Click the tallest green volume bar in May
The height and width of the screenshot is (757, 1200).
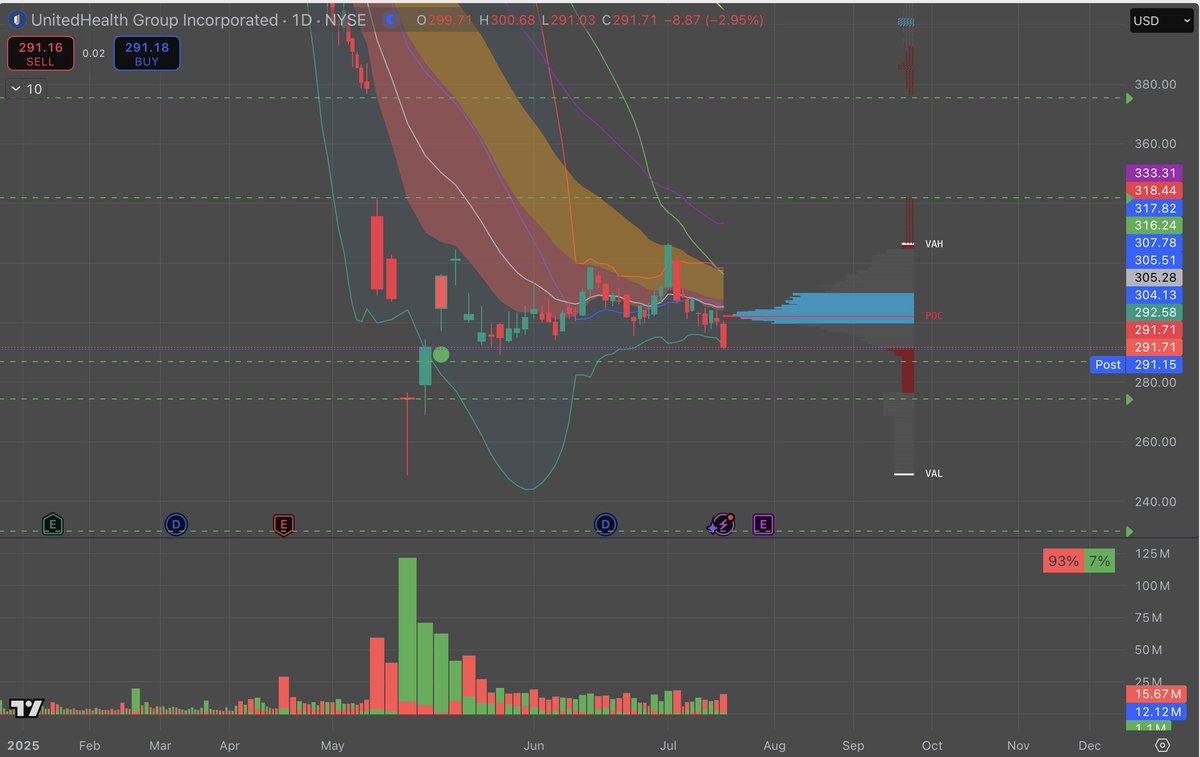coord(407,636)
